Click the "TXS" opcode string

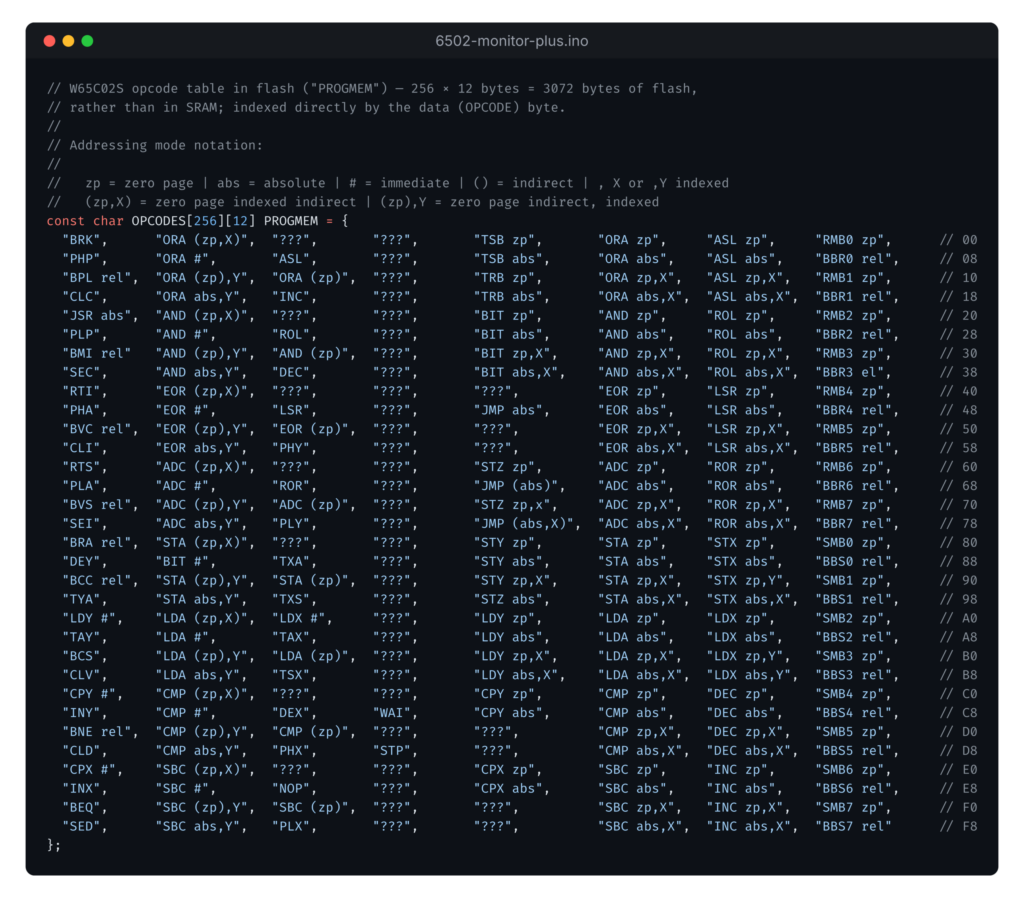point(291,600)
